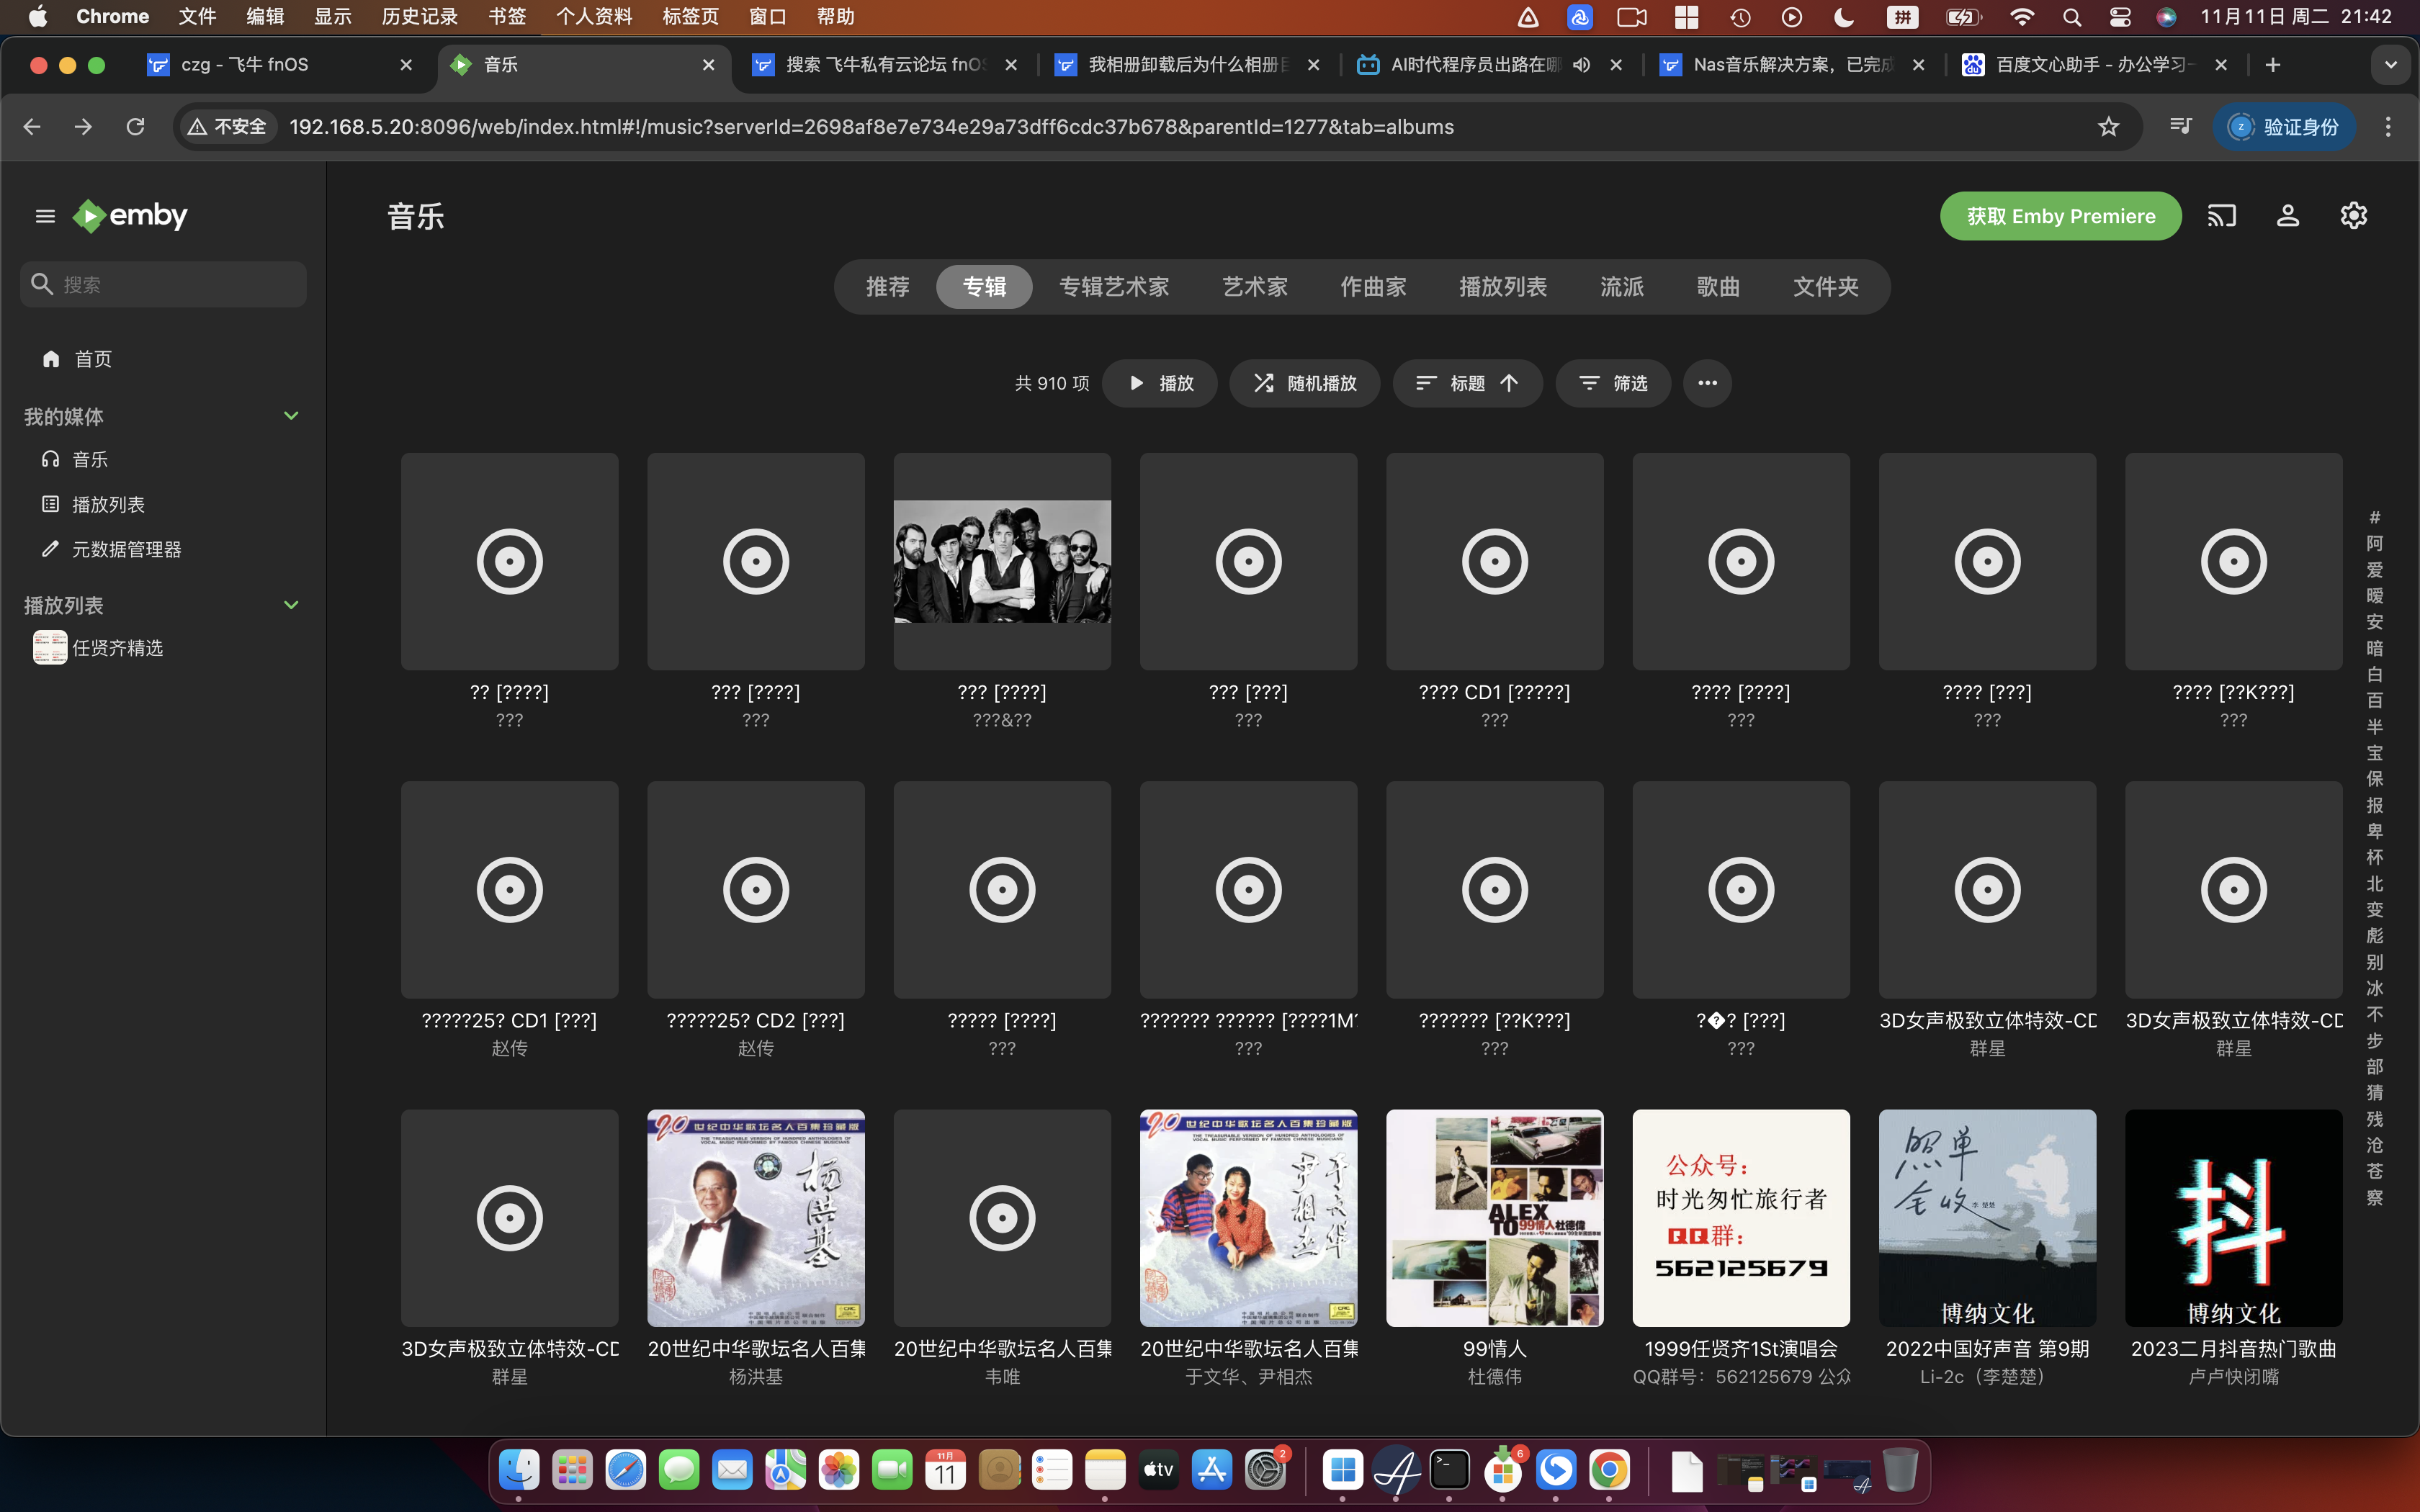Jump to letter 阿 in alphabet index

2374,544
